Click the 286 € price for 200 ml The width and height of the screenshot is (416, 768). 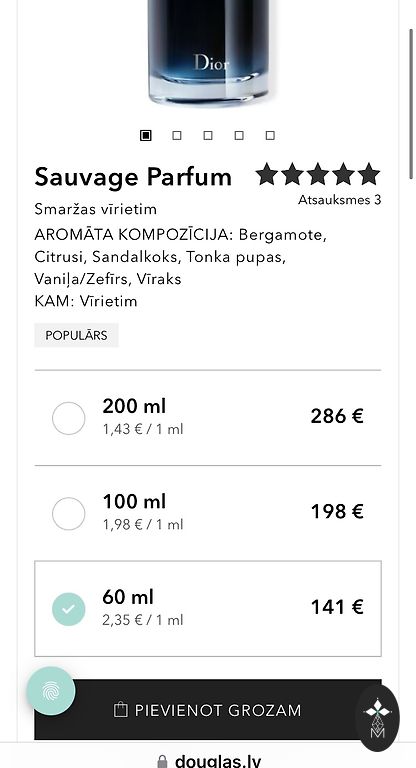tap(337, 416)
